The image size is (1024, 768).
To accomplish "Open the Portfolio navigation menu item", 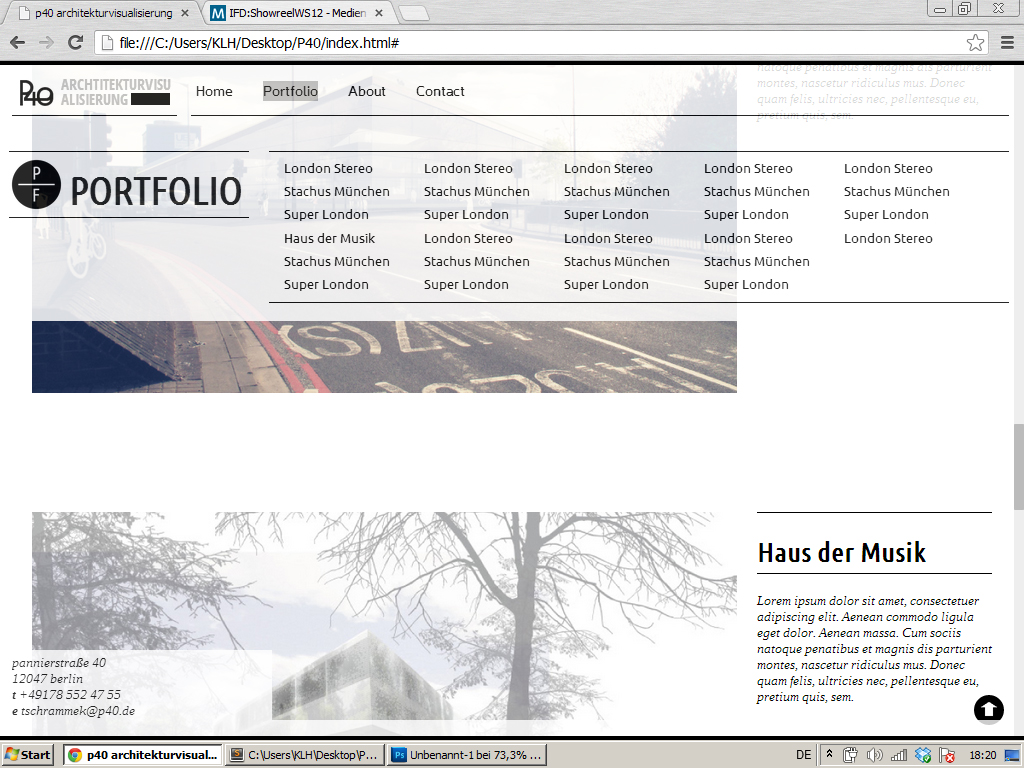I will tap(290, 91).
